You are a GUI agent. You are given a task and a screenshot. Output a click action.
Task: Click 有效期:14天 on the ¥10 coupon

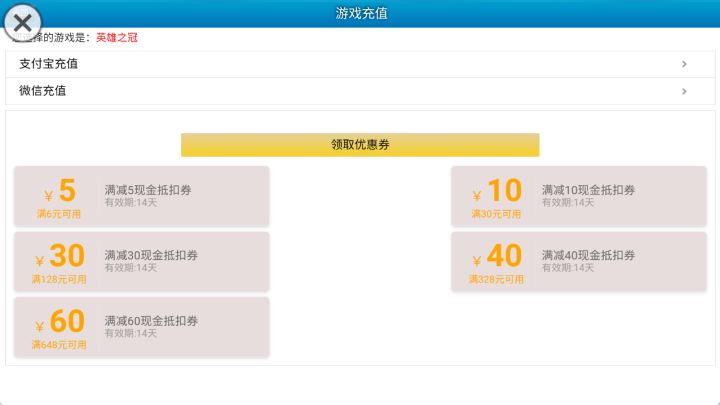(x=568, y=202)
